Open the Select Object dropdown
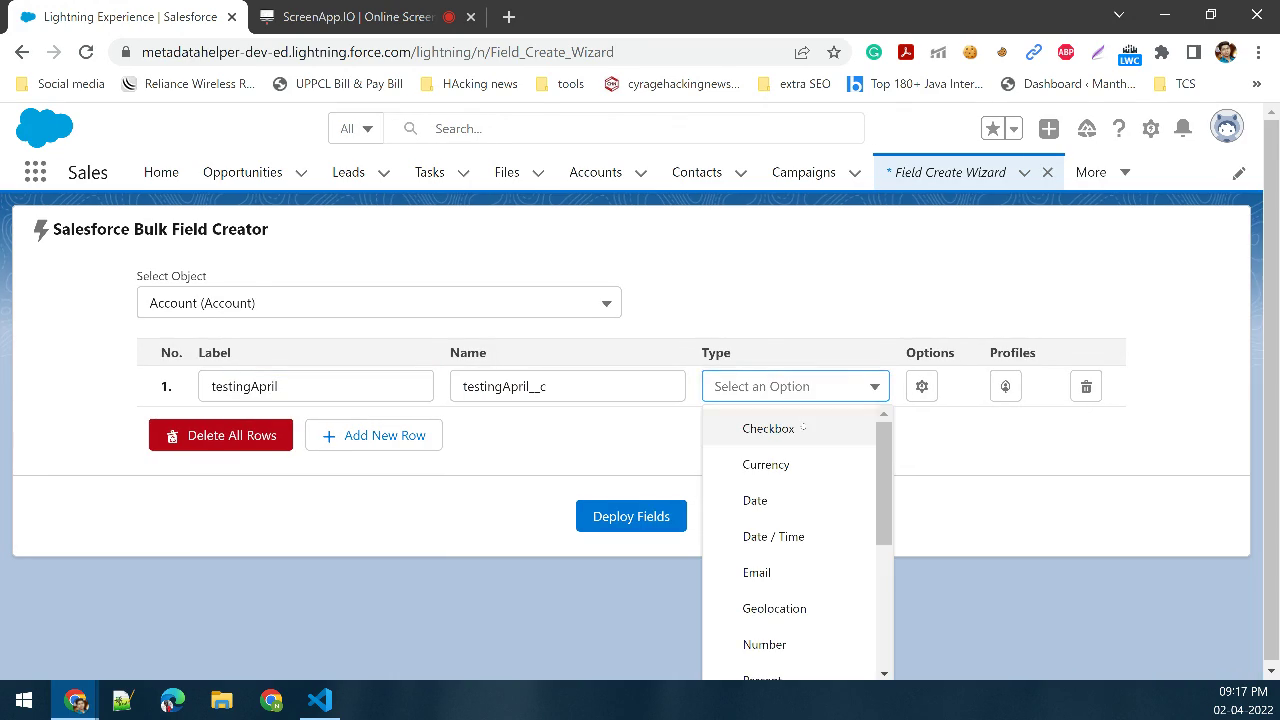Image resolution: width=1280 pixels, height=720 pixels. coord(379,302)
